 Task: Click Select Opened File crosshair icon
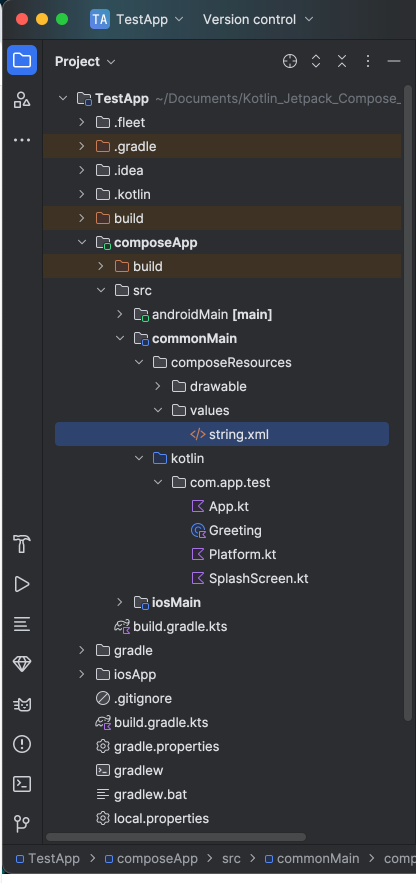pos(290,61)
